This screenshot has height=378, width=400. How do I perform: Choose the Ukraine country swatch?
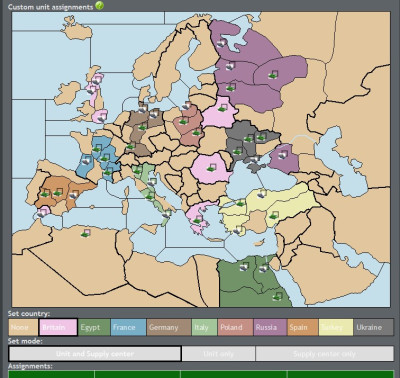coord(374,327)
